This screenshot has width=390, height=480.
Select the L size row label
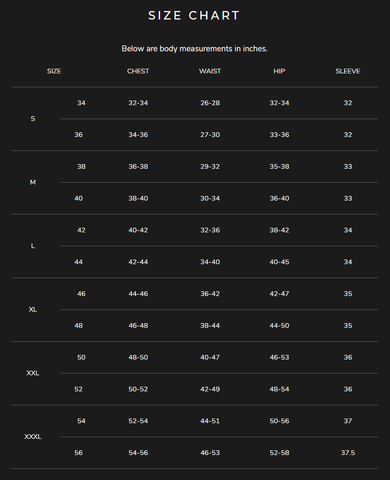33,246
